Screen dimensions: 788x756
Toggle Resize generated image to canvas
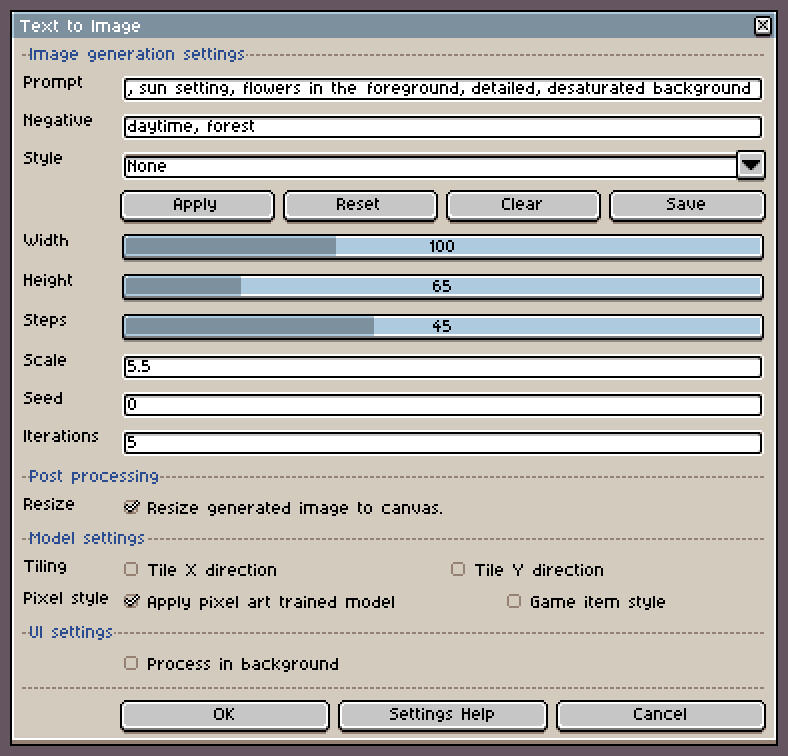click(131, 507)
